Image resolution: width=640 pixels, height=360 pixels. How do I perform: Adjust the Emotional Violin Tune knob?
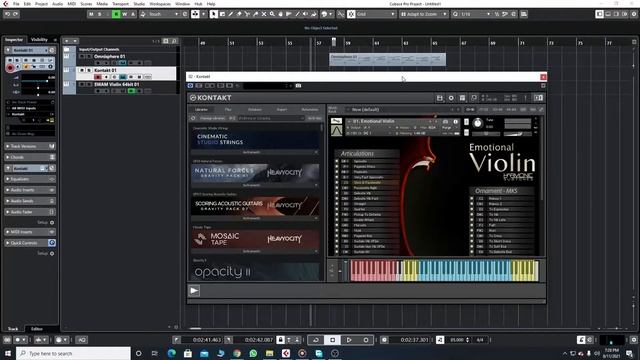[x=477, y=123]
